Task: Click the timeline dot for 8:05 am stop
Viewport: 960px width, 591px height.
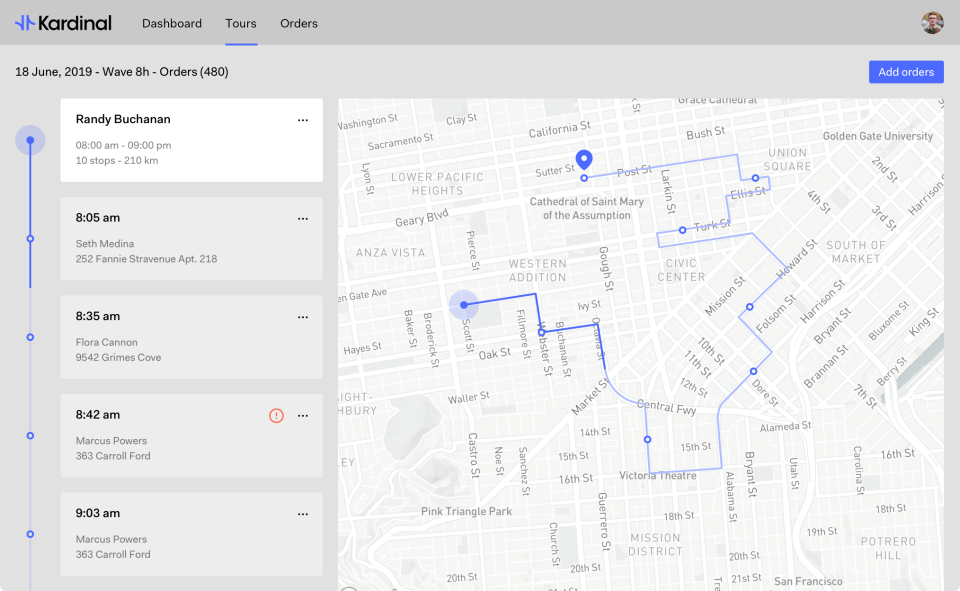Action: (x=30, y=239)
